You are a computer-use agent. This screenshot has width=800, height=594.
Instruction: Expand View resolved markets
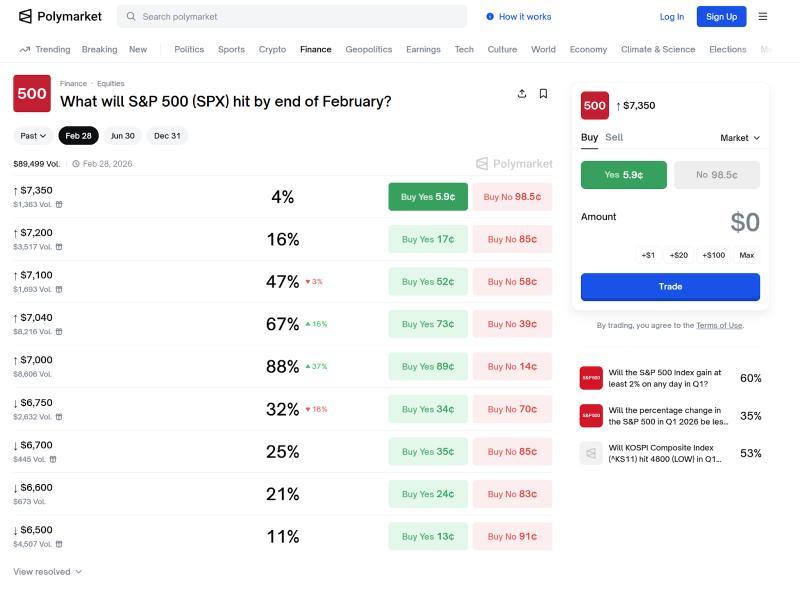tap(47, 572)
